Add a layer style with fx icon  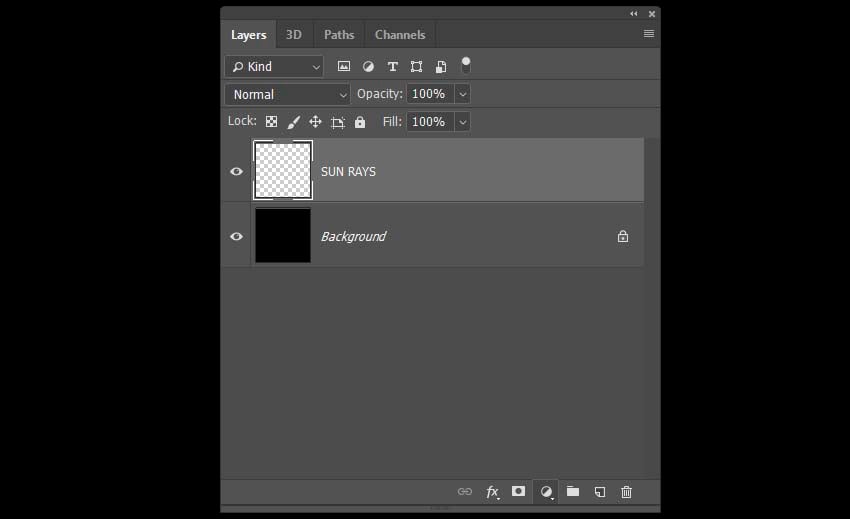492,492
